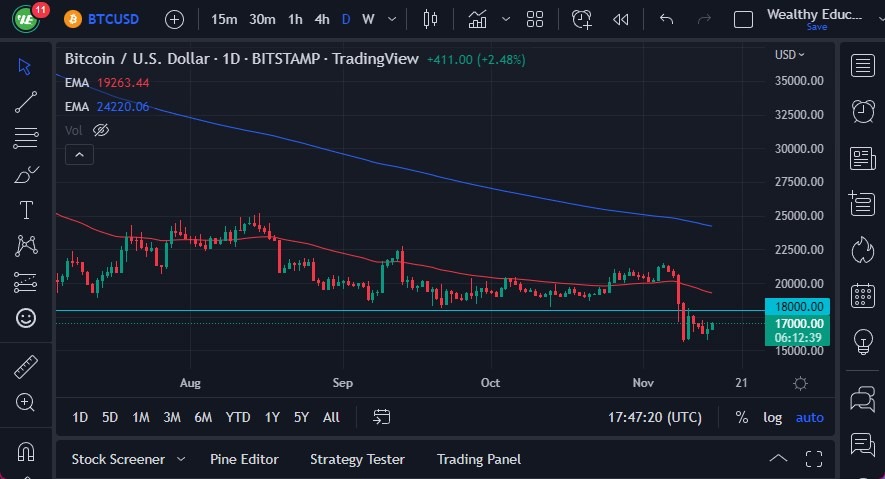
Task: Switch to 1h timeframe
Action: click(295, 20)
